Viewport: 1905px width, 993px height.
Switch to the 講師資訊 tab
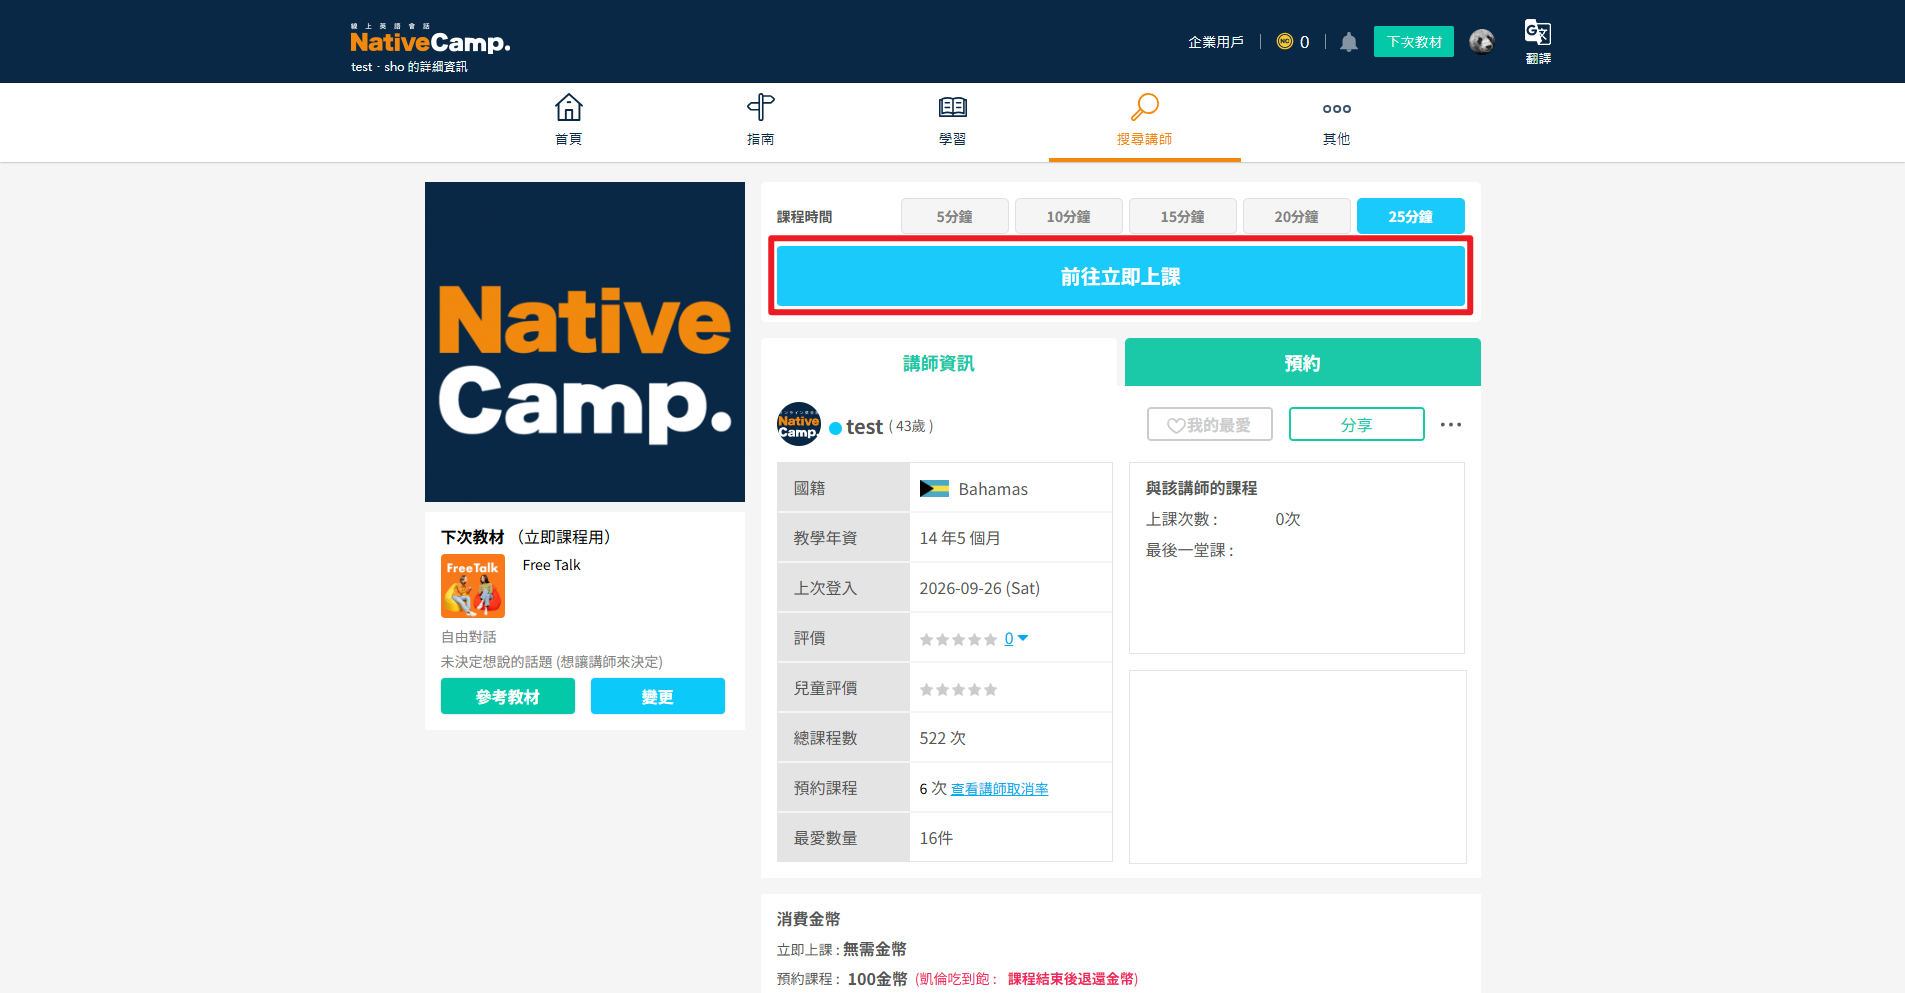pyautogui.click(x=938, y=362)
